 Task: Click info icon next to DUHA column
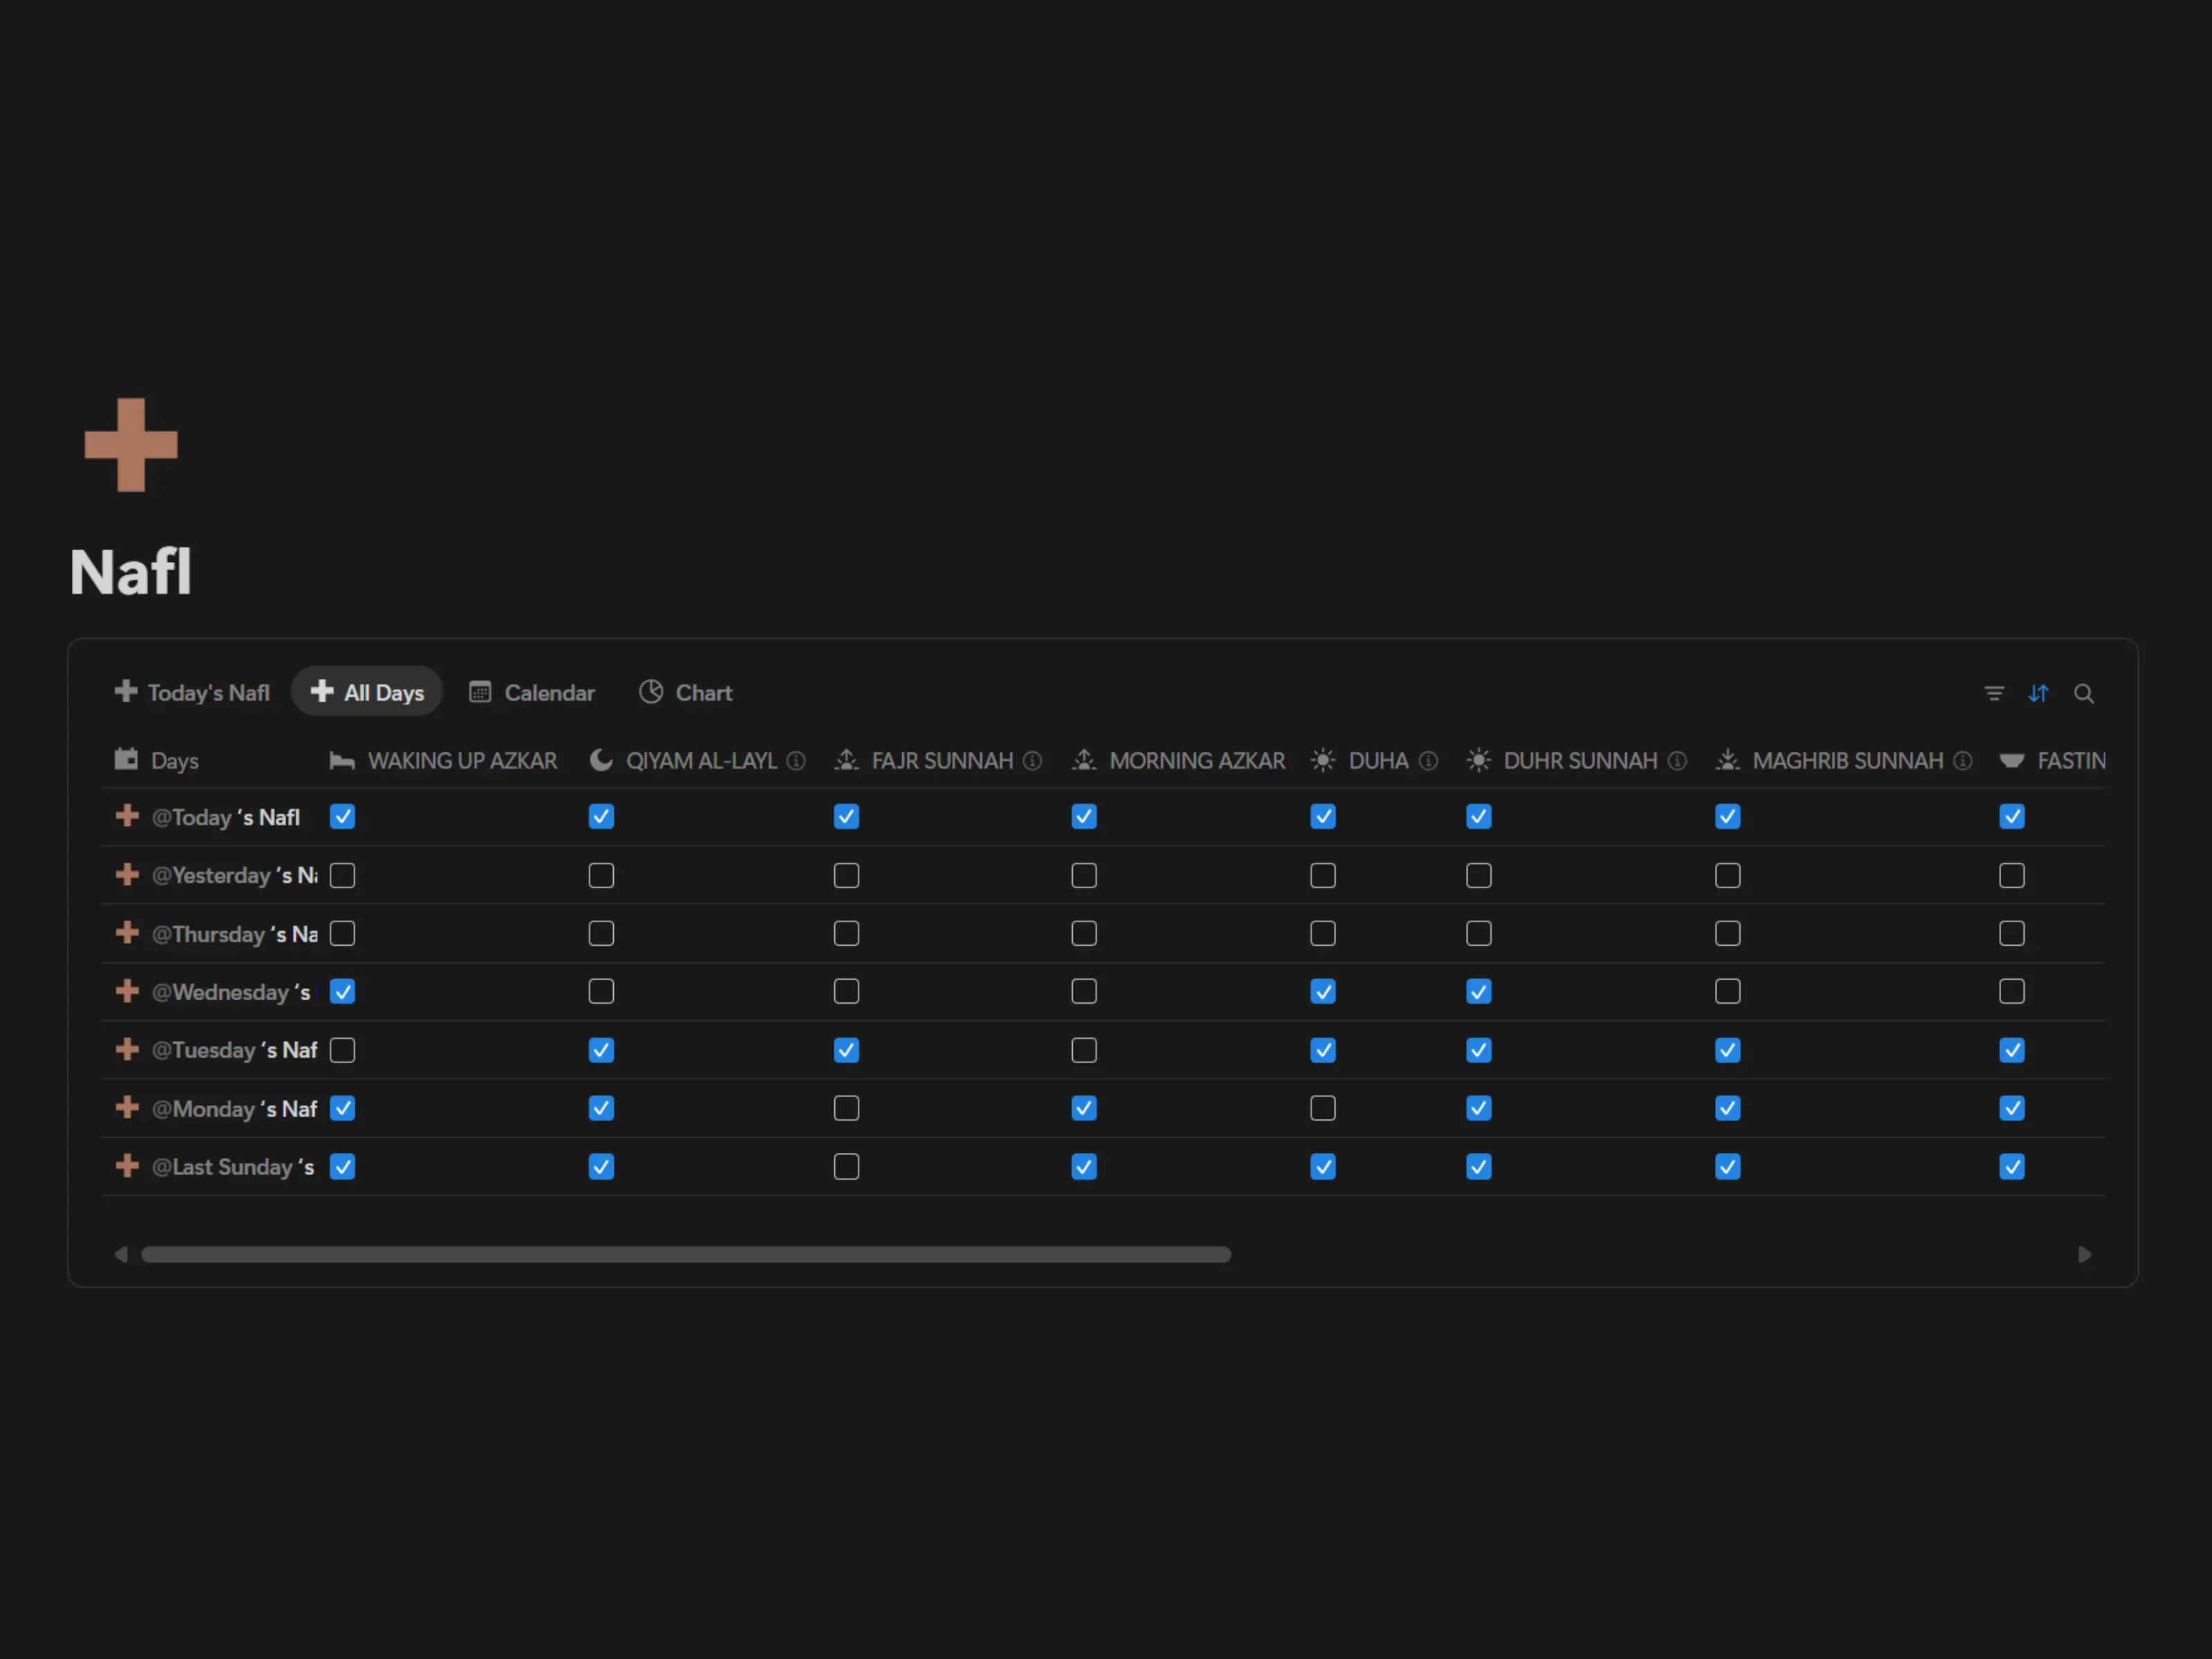[x=1428, y=761]
